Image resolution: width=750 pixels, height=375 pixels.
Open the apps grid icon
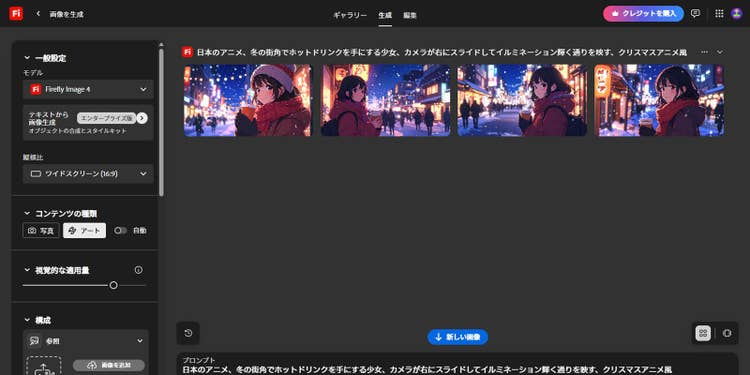click(719, 13)
